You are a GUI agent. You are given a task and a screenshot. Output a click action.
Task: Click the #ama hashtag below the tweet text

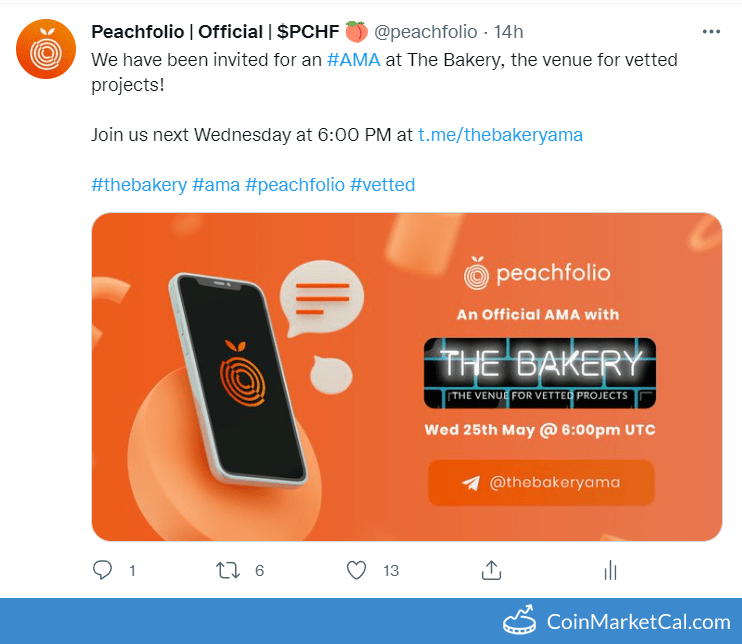pos(216,185)
